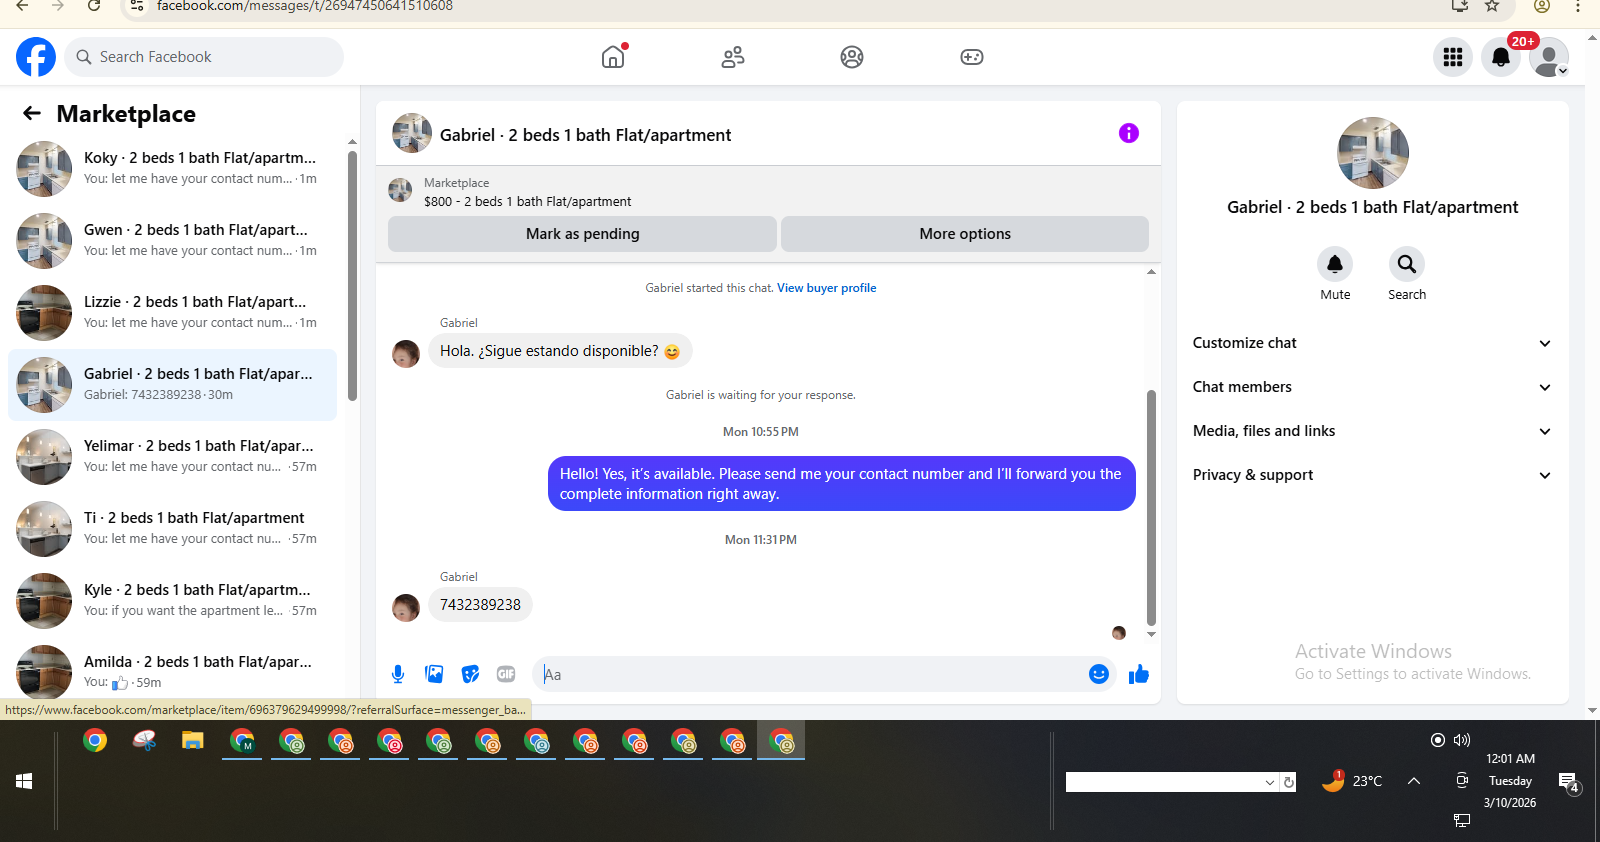Click Gabriel's large profile thumbnail in info panel
Screen dimensions: 1600x842
pos(1373,153)
